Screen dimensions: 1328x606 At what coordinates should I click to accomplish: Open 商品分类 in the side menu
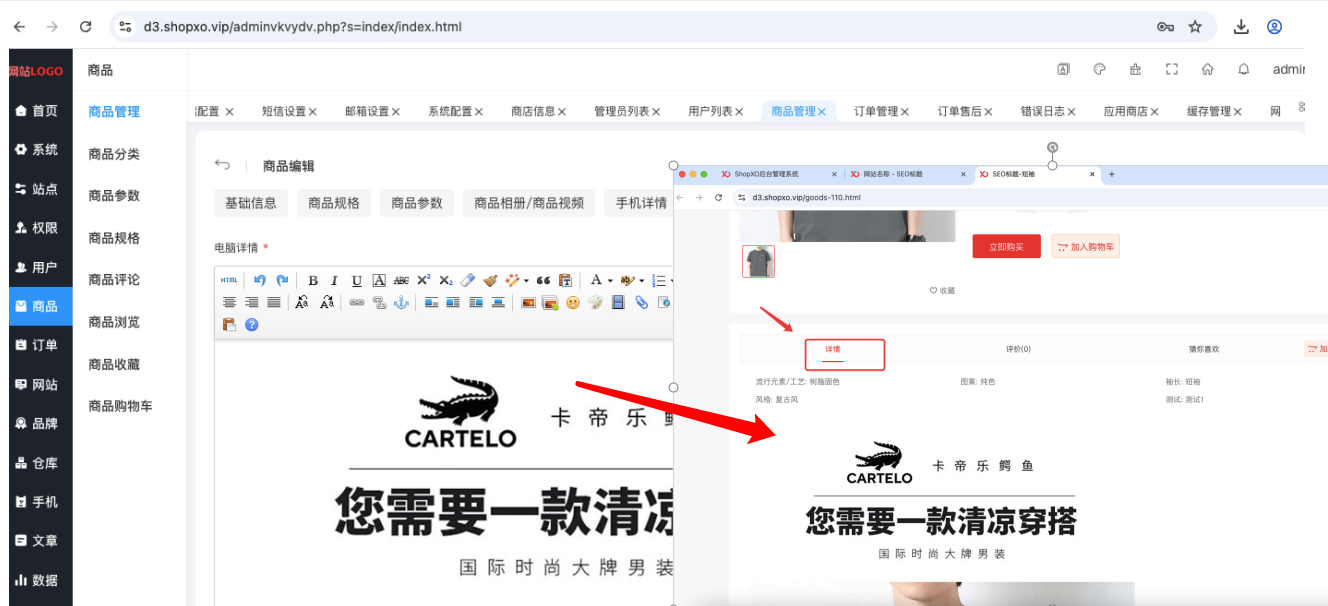pos(114,154)
